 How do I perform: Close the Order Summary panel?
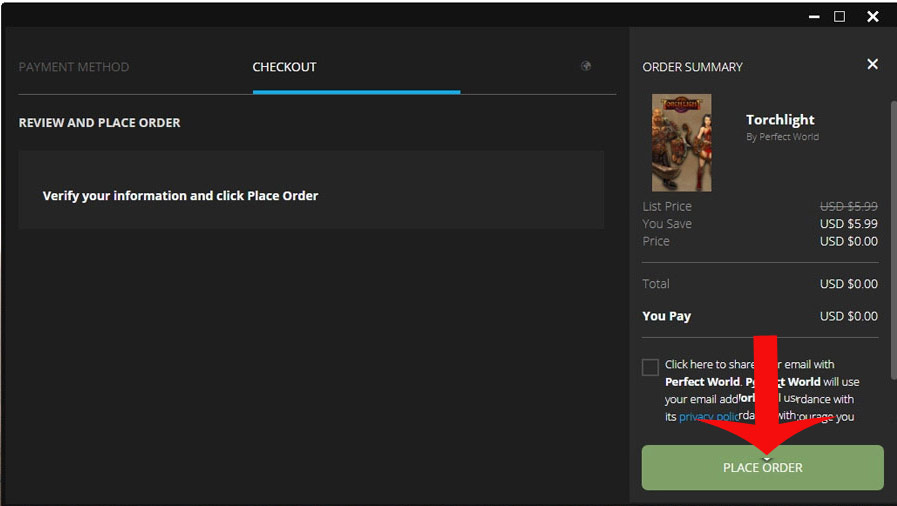872,64
